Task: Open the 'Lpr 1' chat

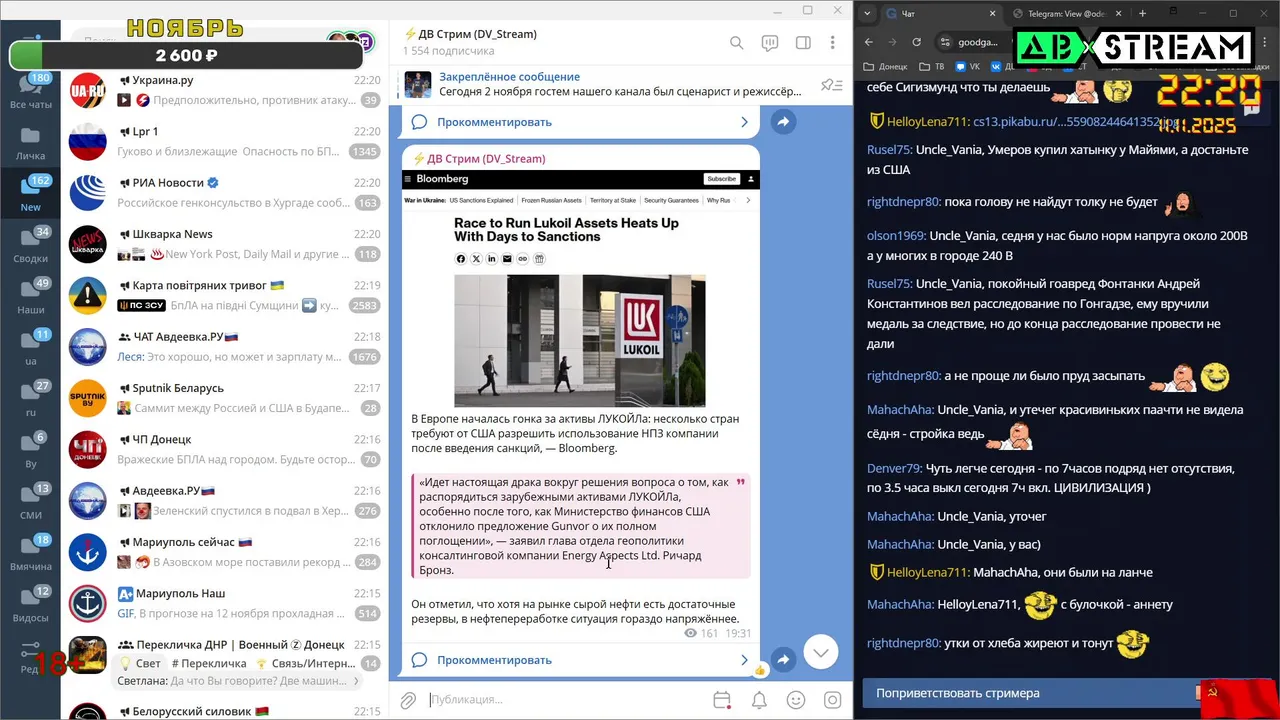Action: 225,141
